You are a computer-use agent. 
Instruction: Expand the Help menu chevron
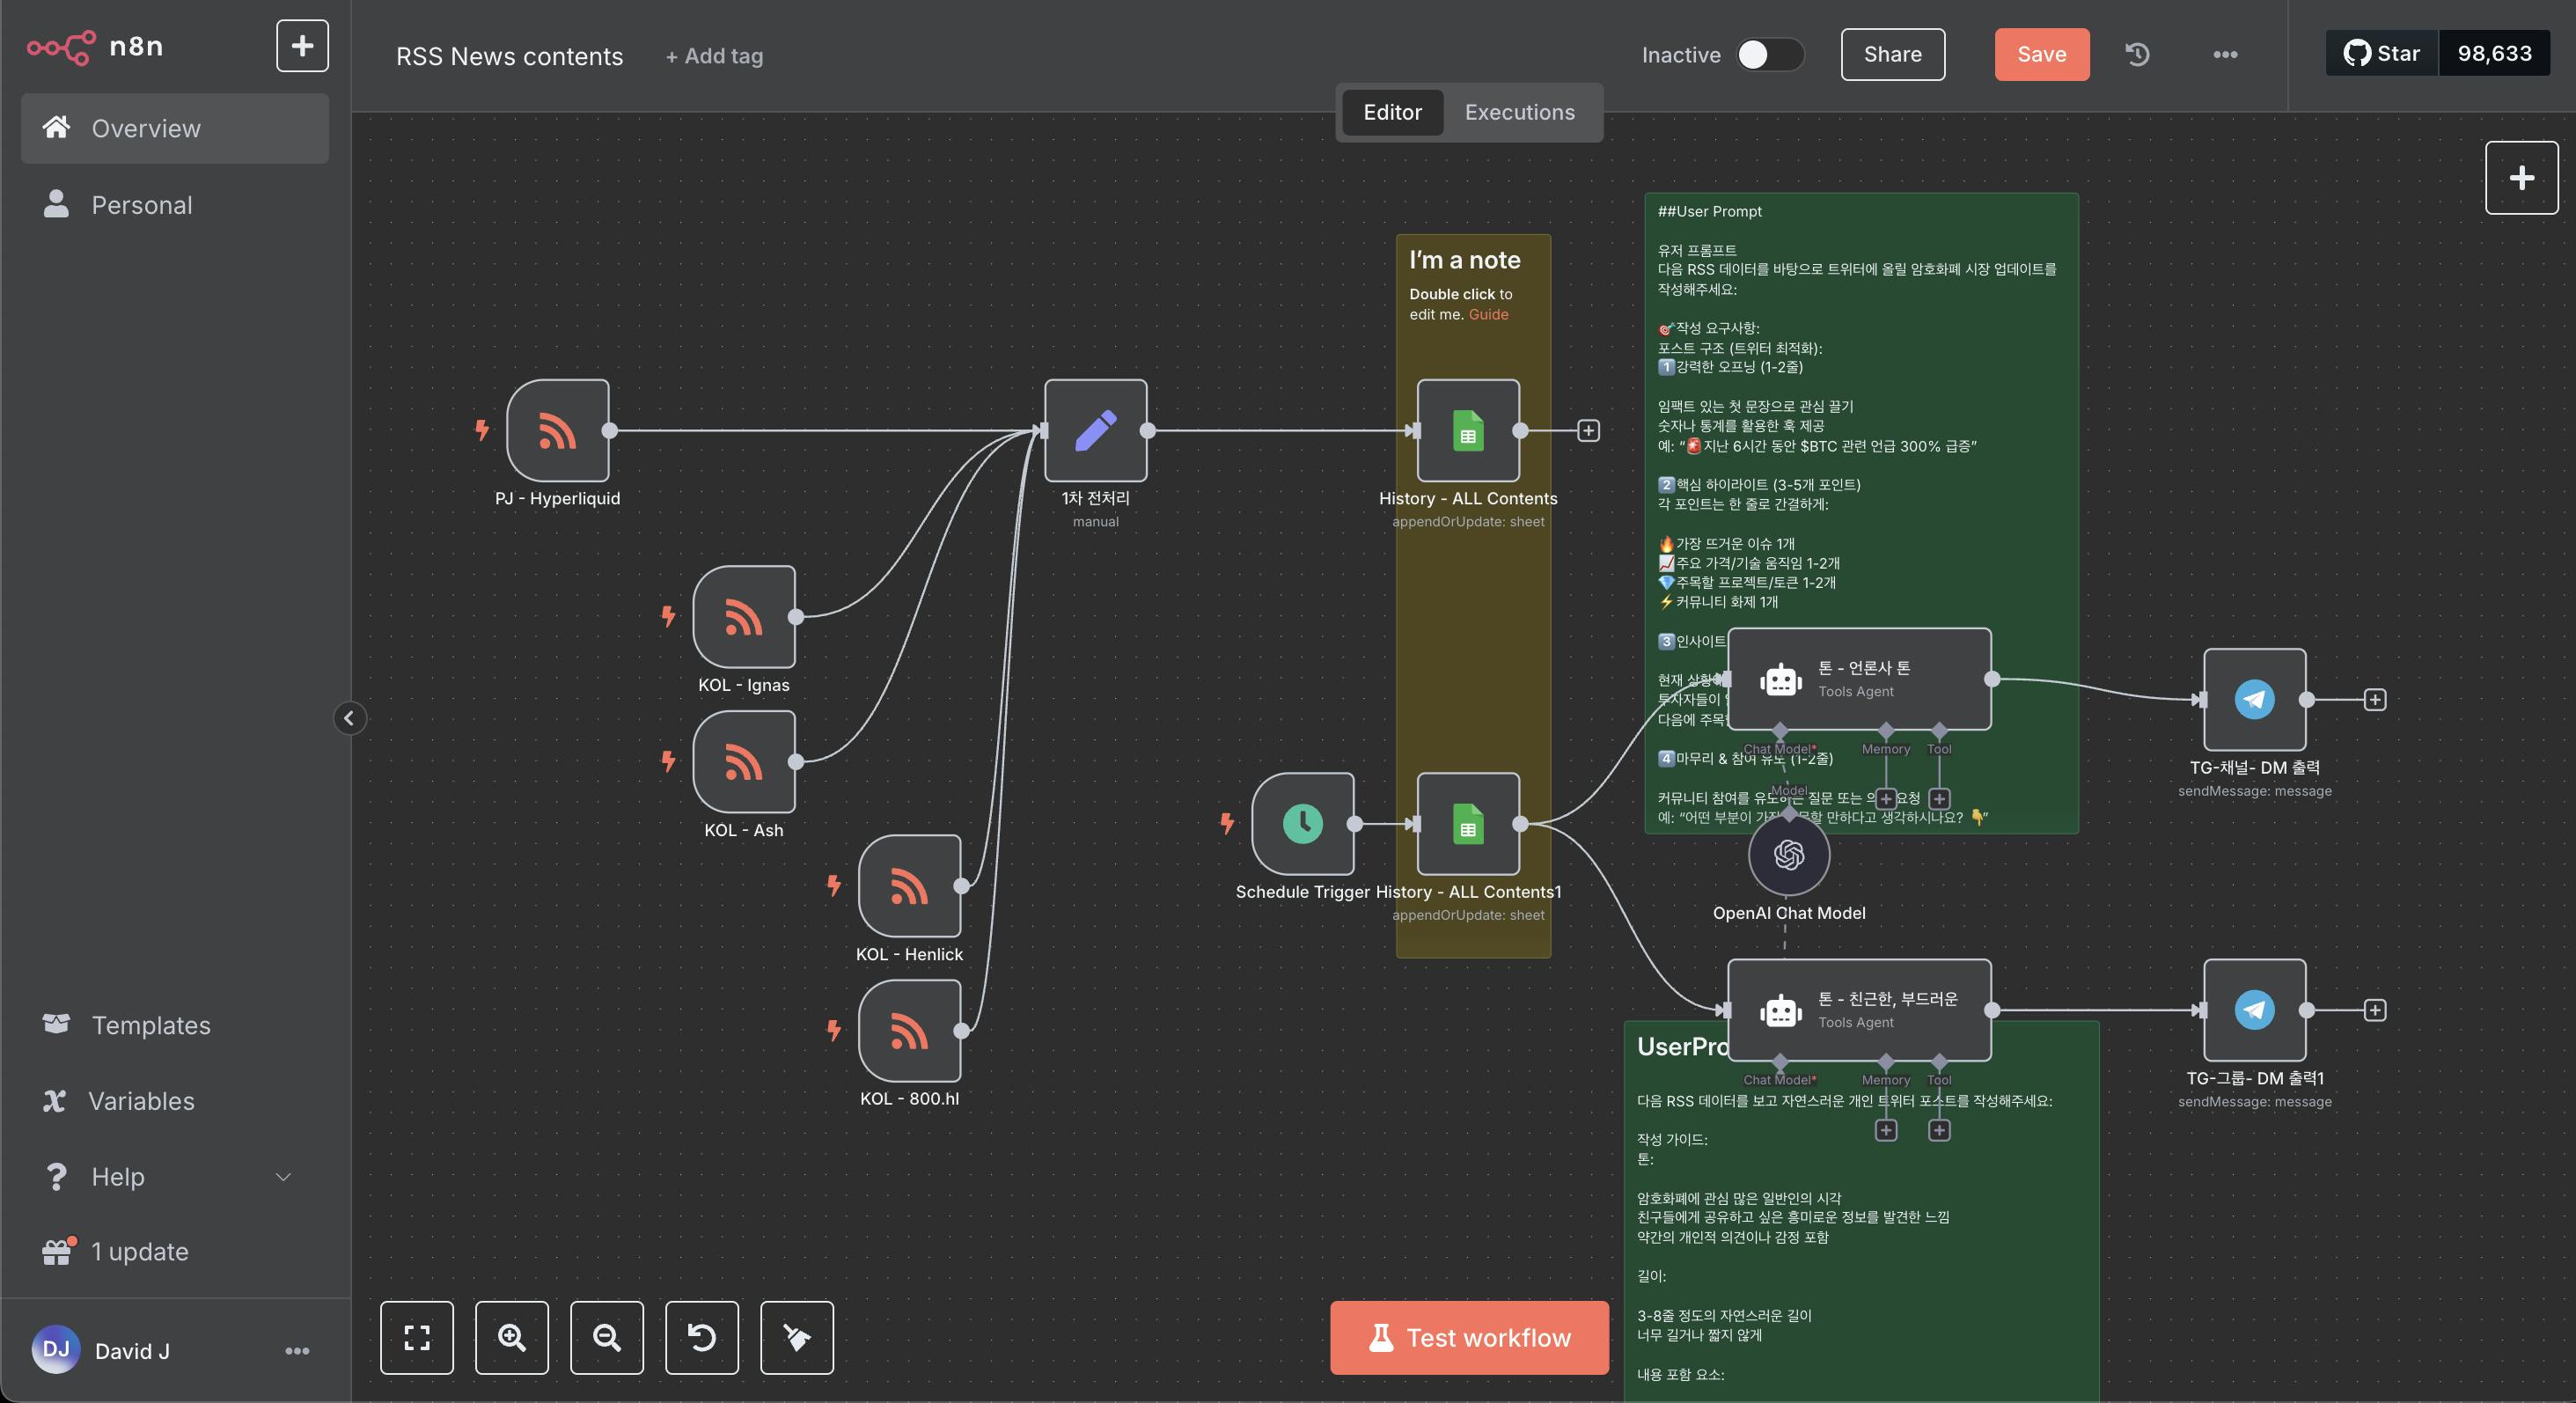(x=283, y=1177)
